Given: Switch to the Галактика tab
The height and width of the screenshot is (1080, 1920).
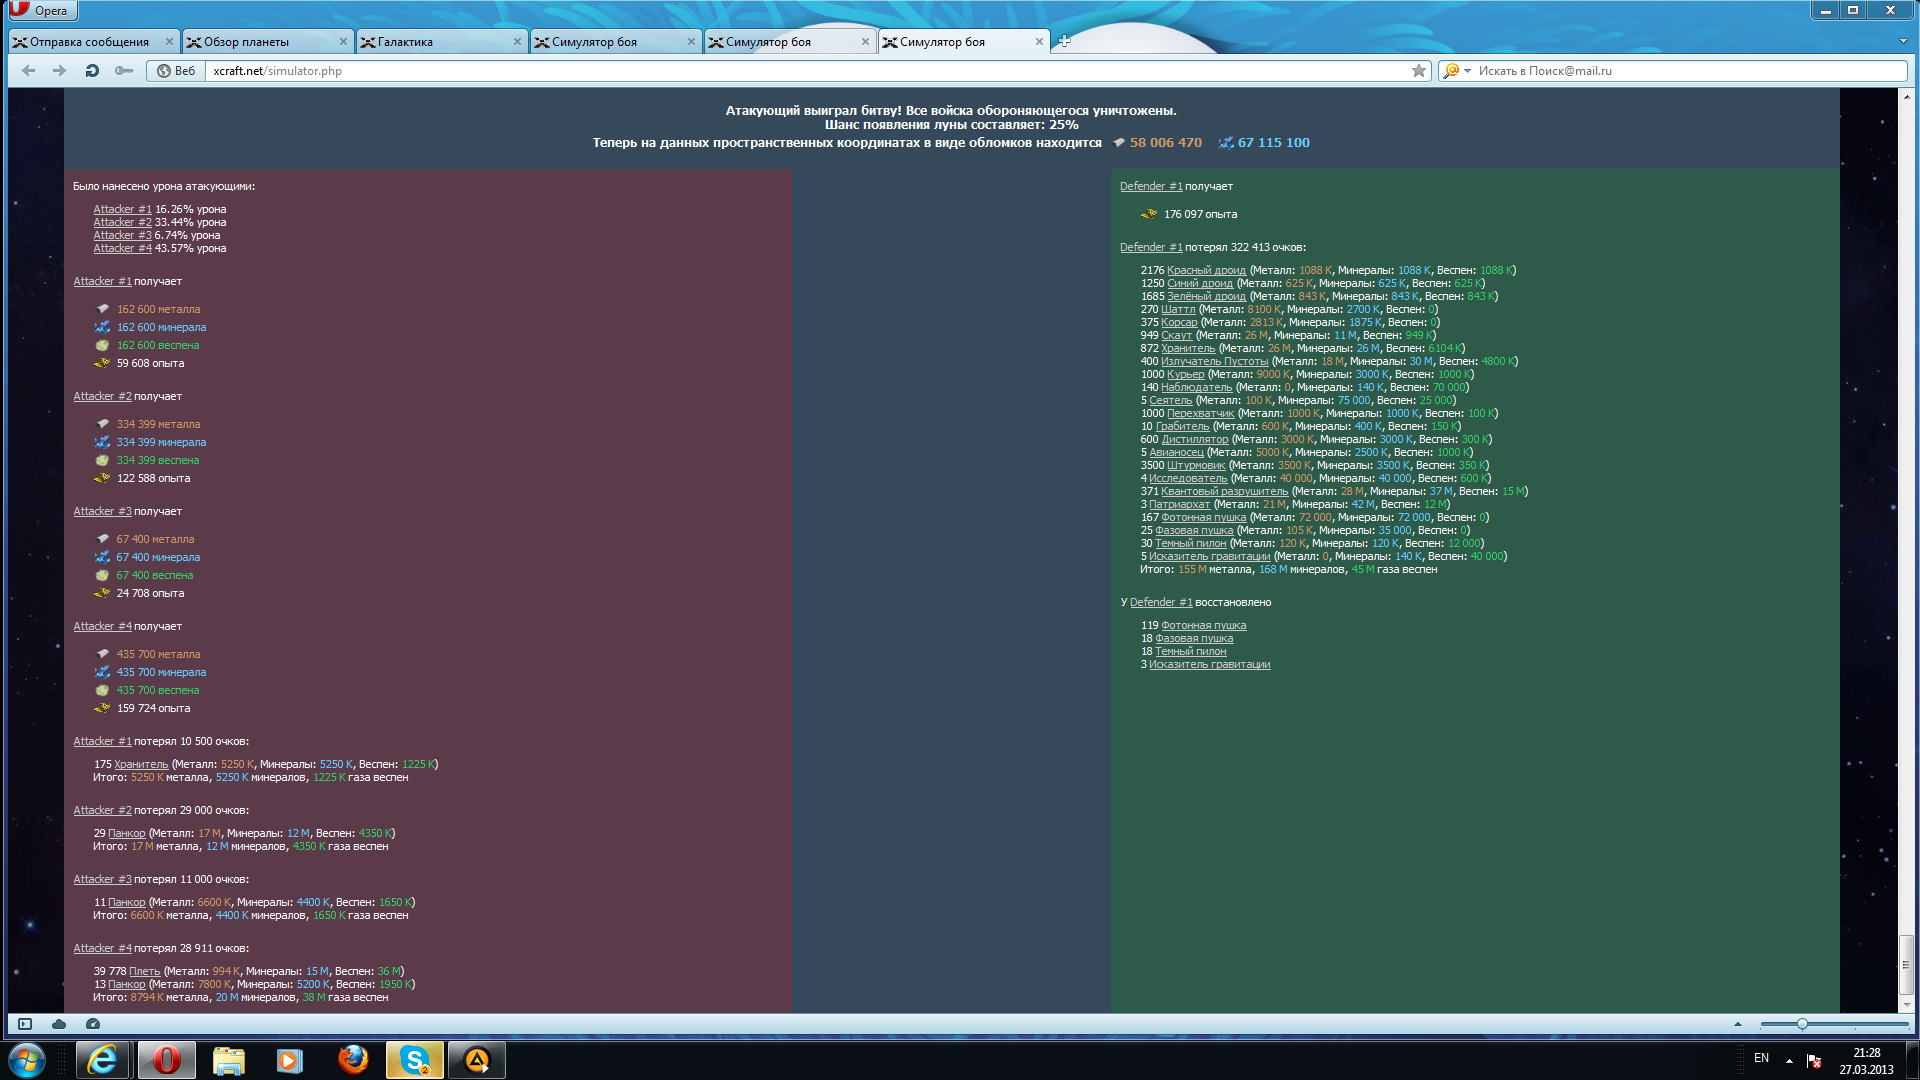Looking at the screenshot, I should point(405,42).
